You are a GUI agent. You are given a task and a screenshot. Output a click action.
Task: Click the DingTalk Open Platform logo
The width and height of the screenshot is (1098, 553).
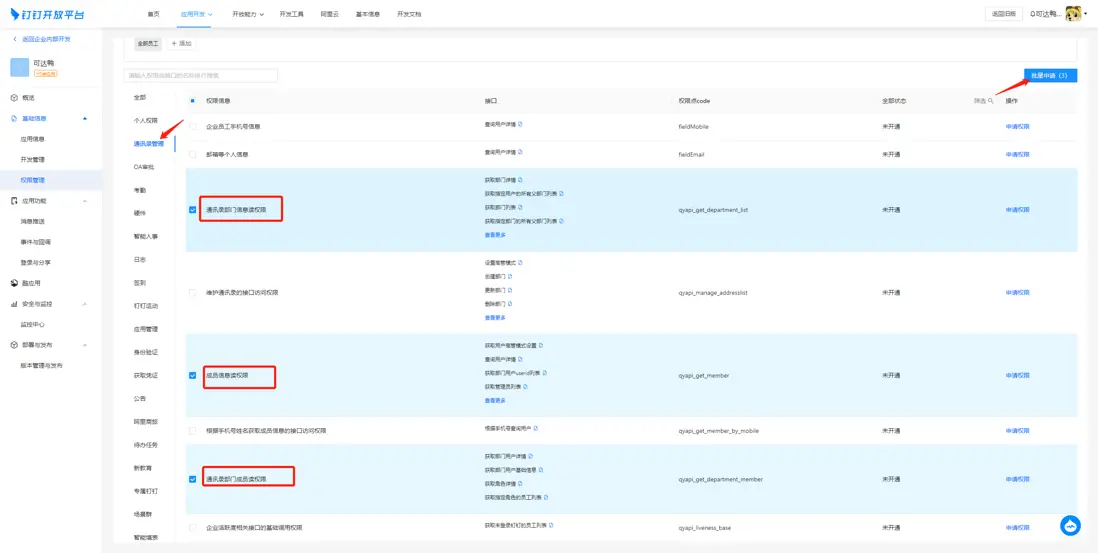tap(47, 14)
